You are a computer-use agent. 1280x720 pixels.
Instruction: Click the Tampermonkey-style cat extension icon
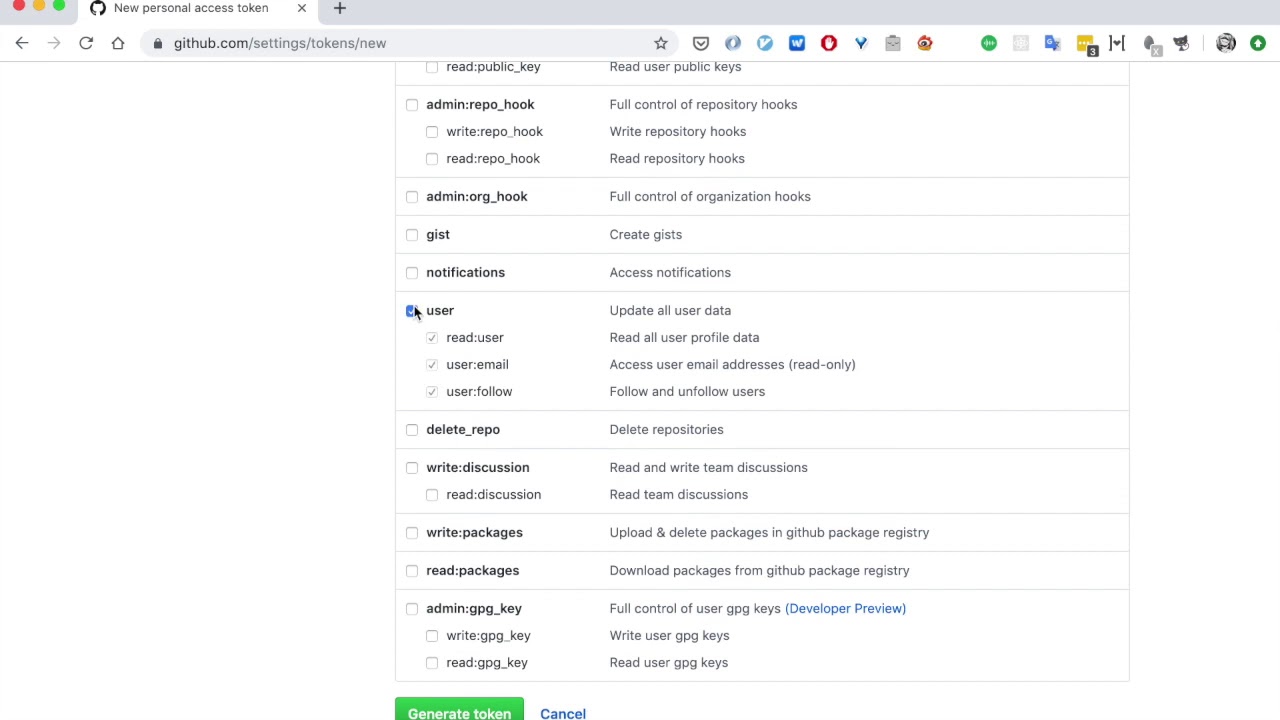pos(1181,43)
